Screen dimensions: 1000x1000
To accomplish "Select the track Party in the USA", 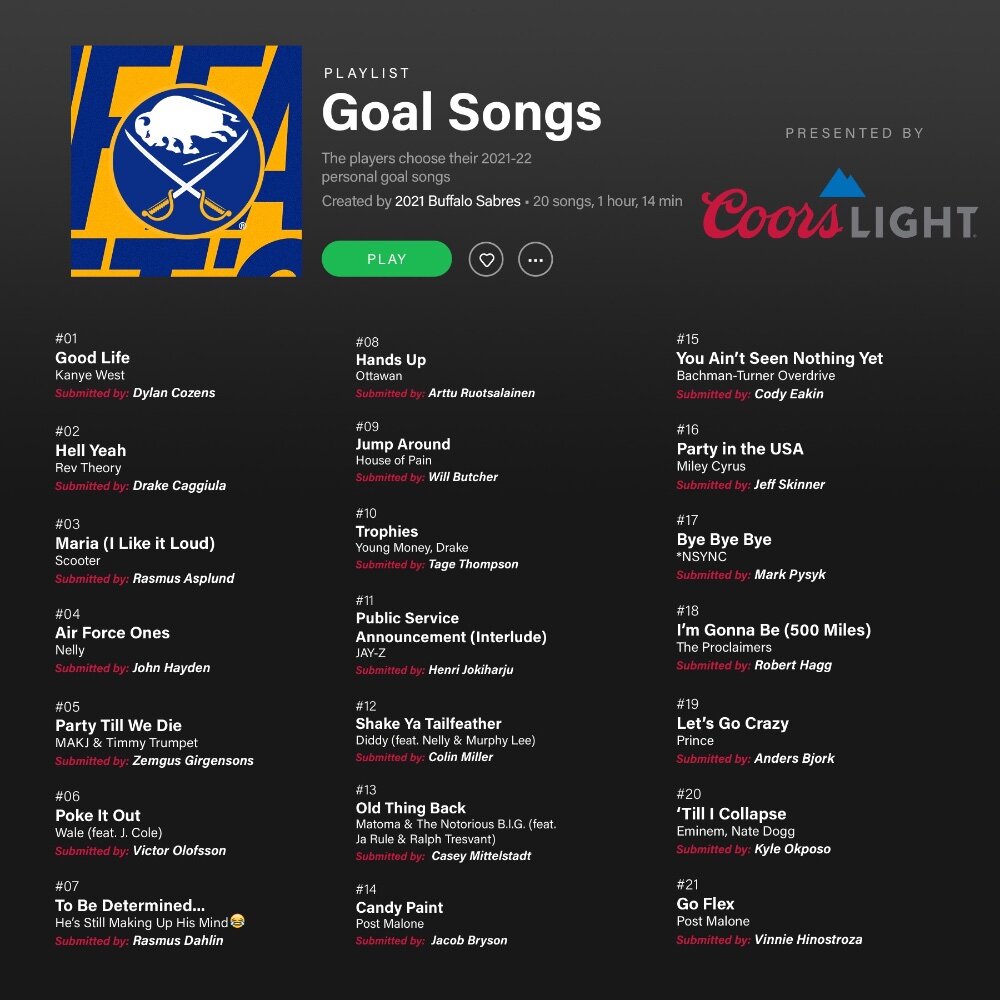I will (740, 449).
